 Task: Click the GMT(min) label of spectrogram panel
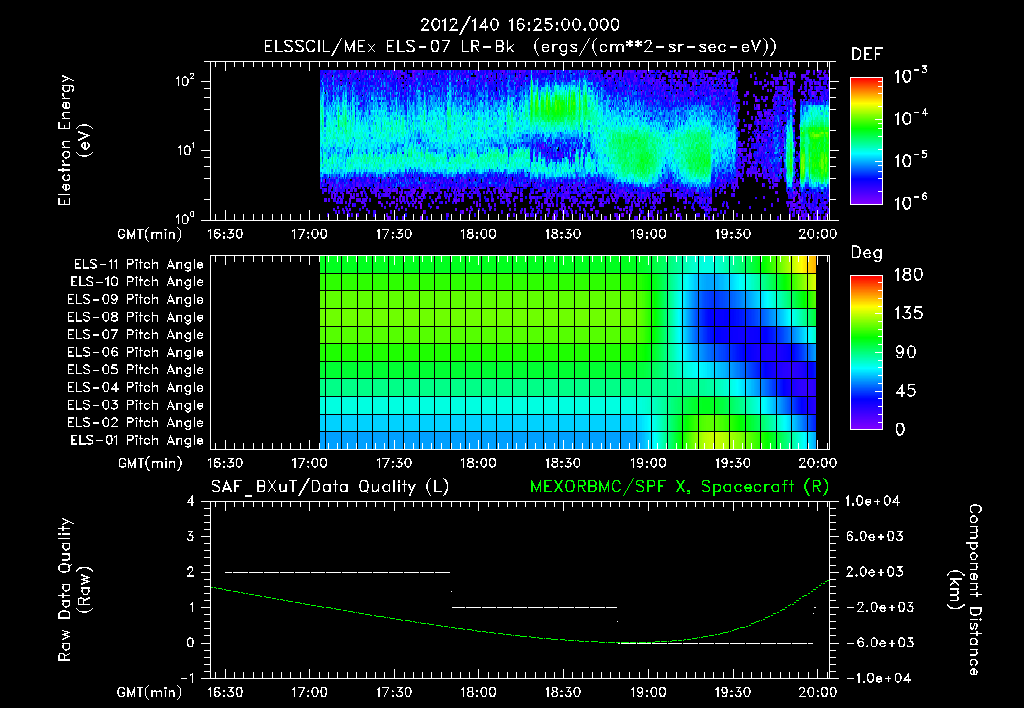149,234
